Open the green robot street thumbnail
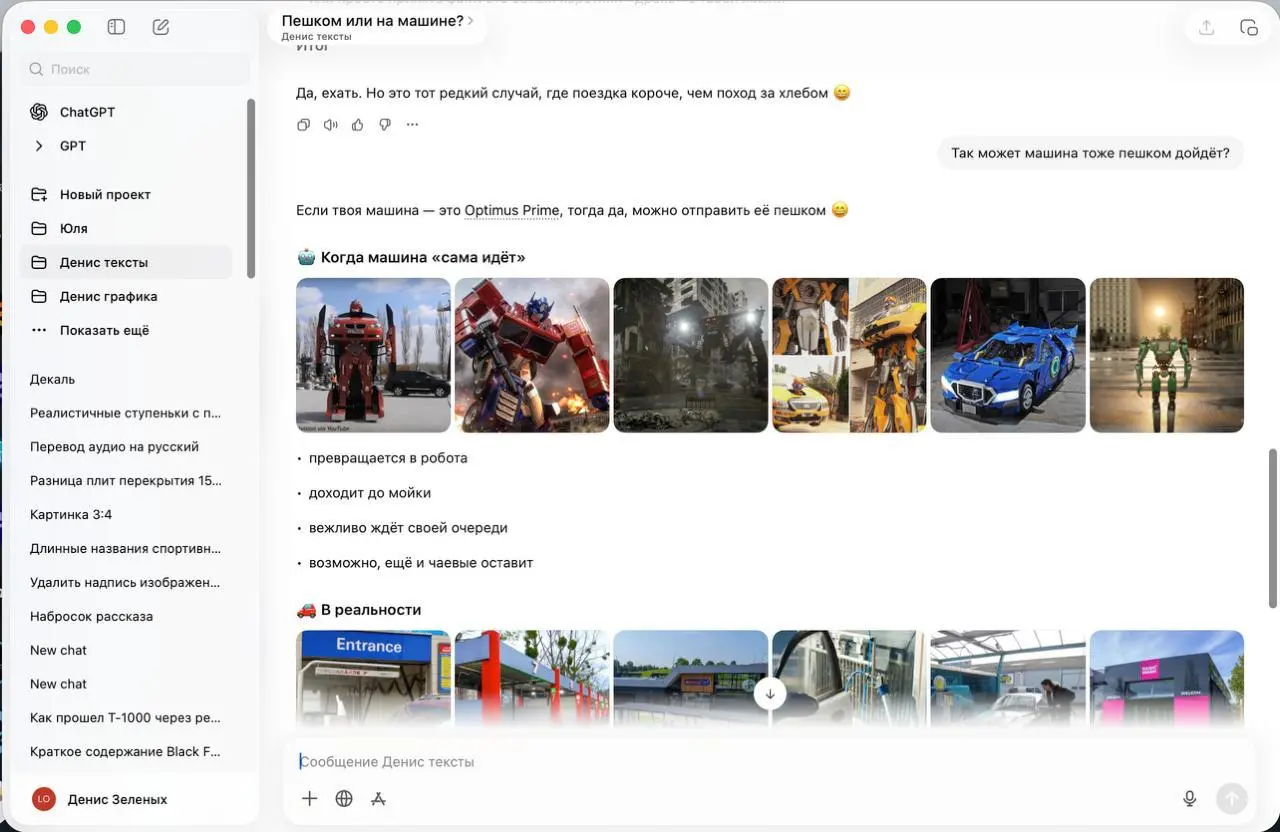The image size is (1280, 832). [x=1167, y=355]
